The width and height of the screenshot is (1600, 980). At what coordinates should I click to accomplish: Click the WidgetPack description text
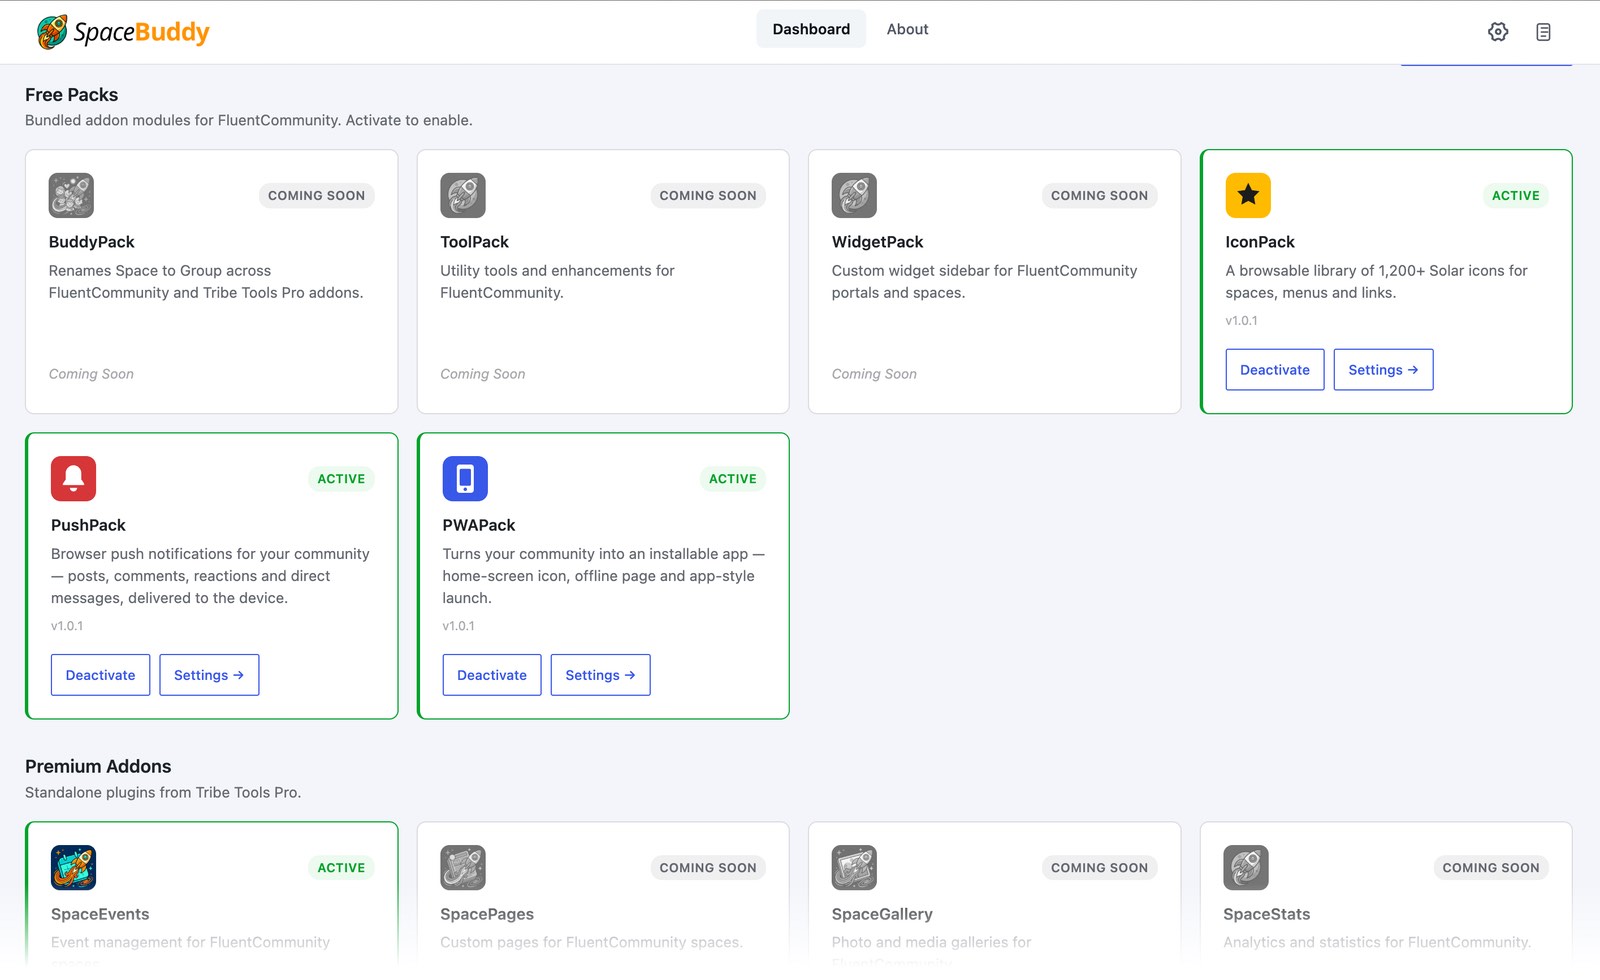point(984,282)
